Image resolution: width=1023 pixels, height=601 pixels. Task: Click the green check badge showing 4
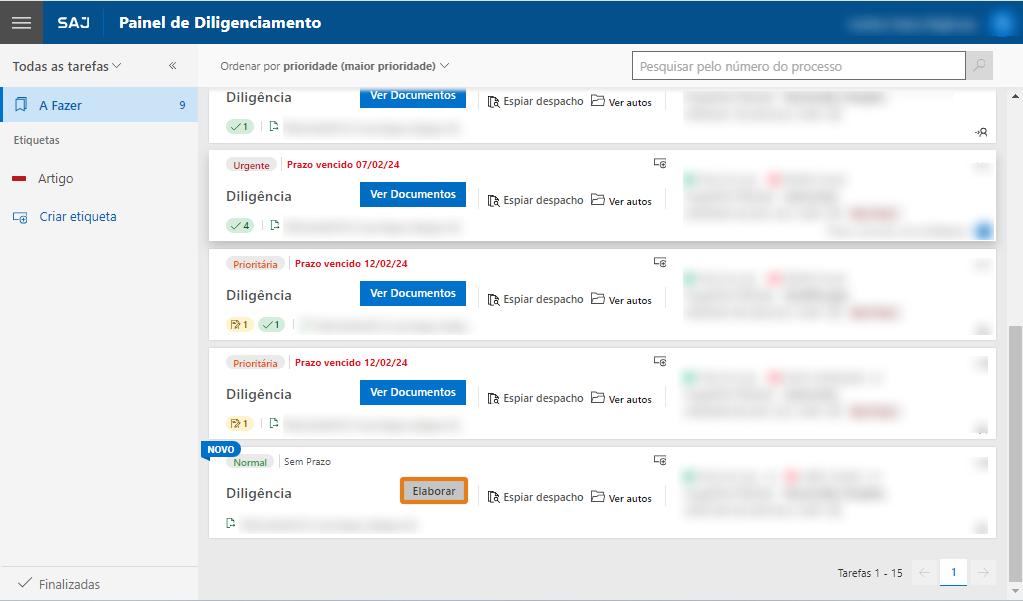(240, 225)
